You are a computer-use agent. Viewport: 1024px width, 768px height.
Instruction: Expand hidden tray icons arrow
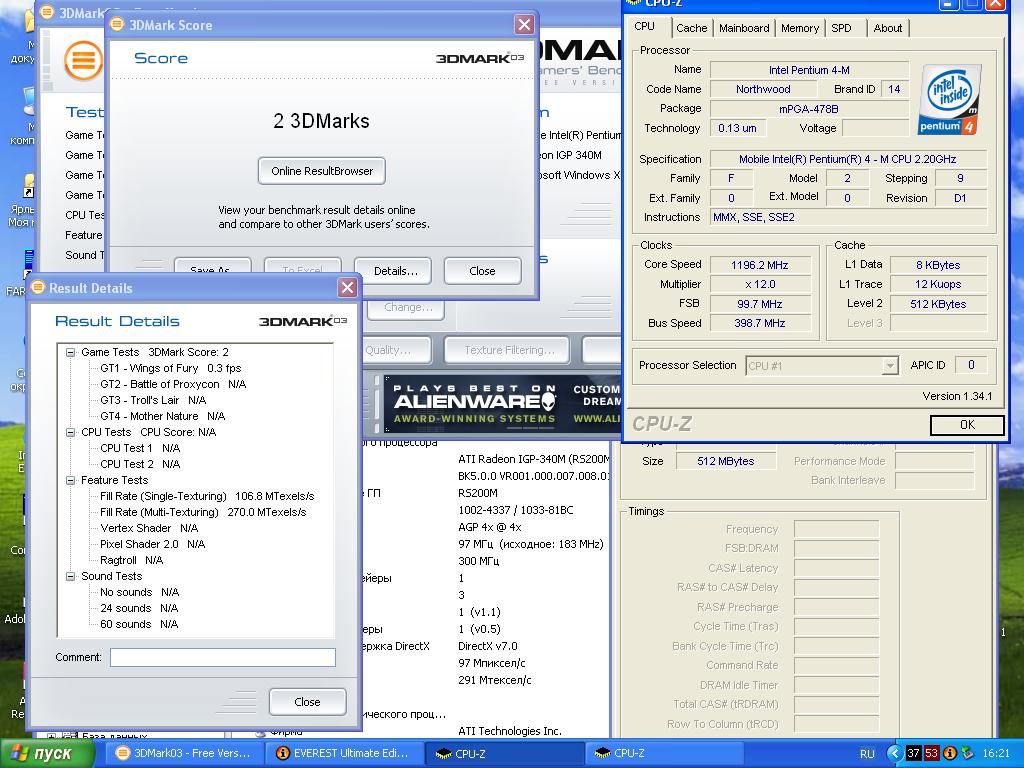[x=895, y=753]
